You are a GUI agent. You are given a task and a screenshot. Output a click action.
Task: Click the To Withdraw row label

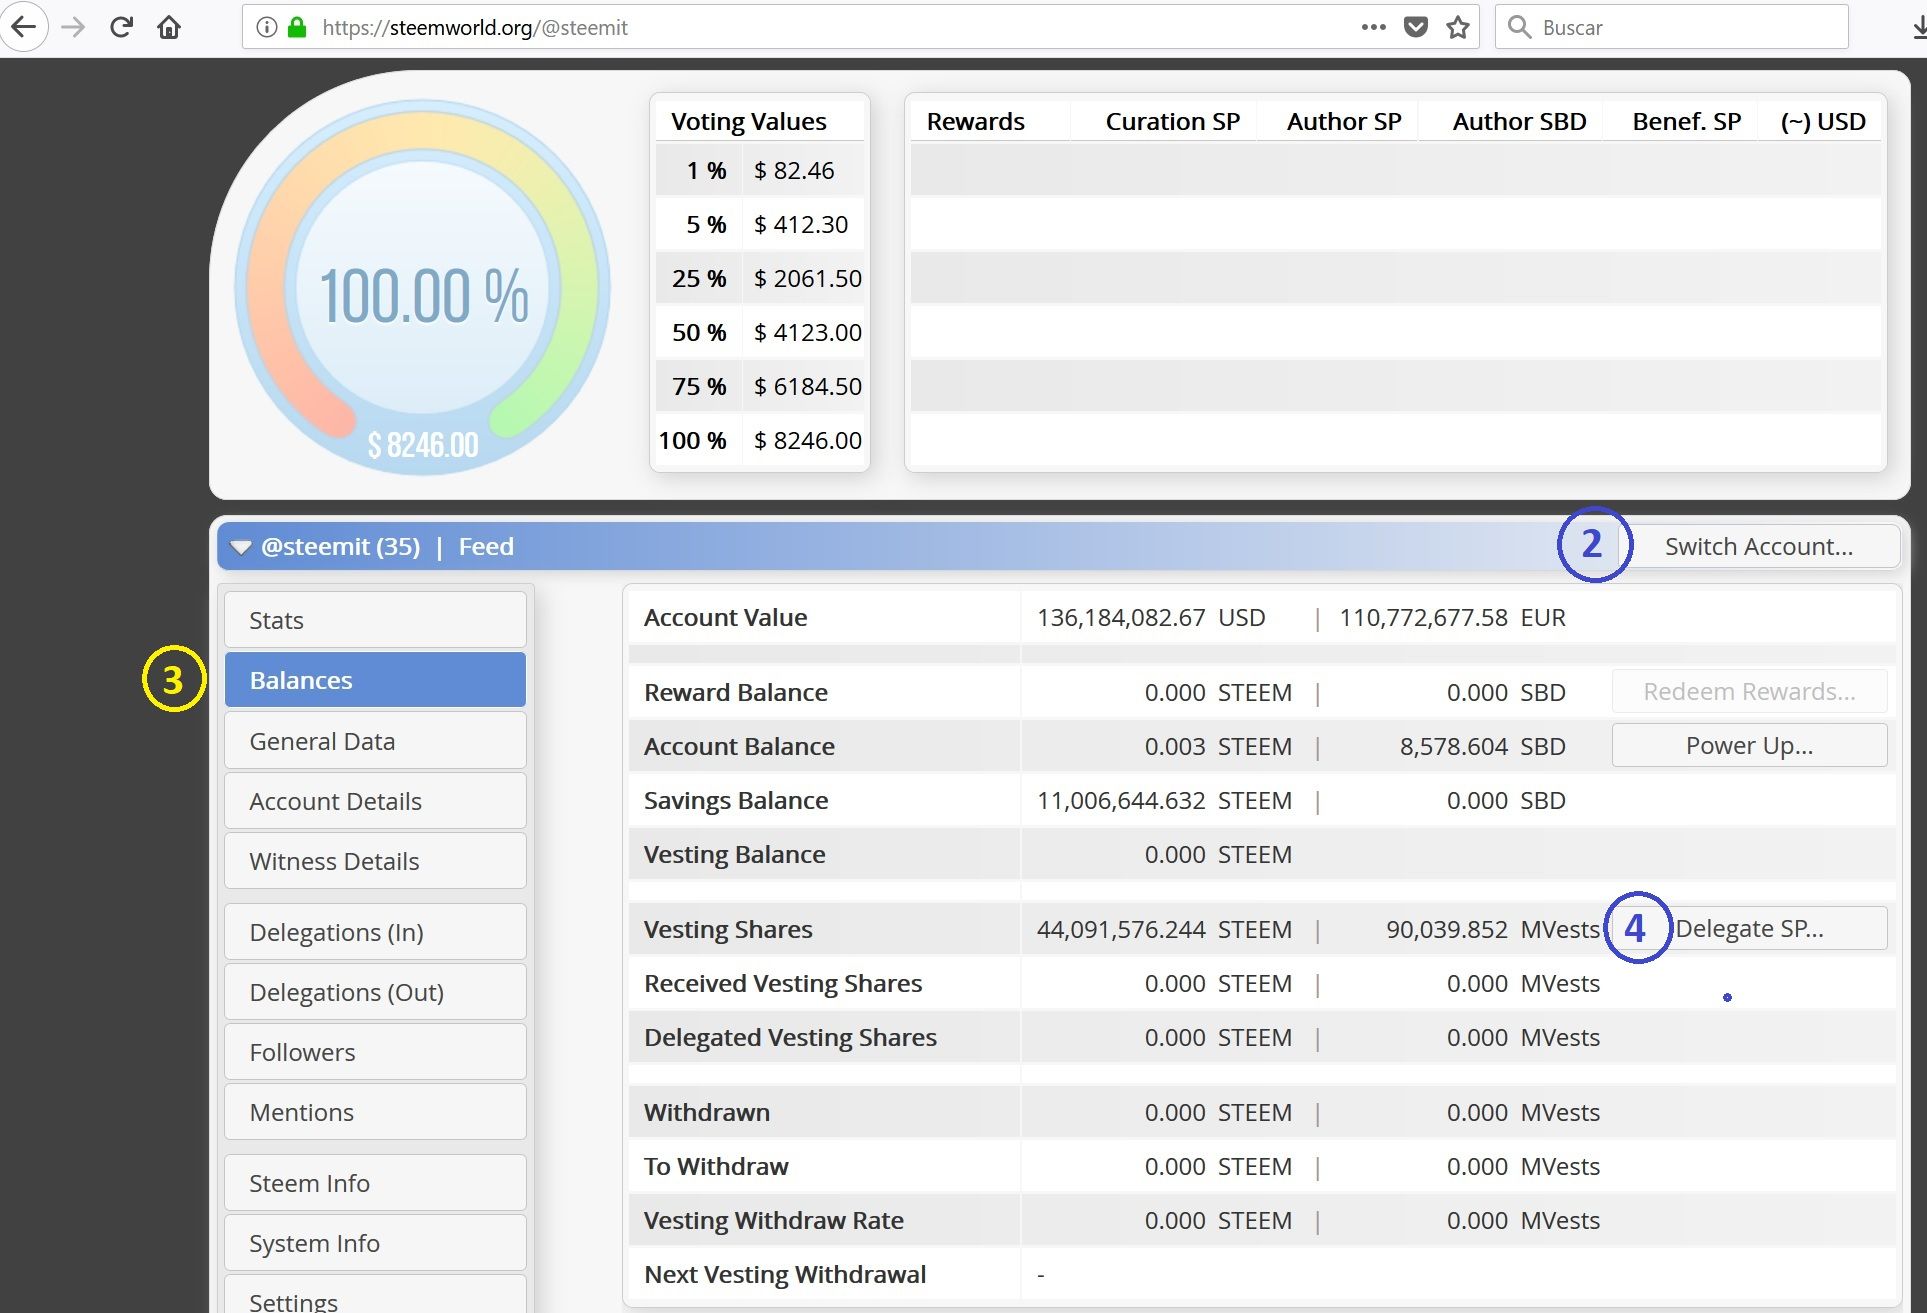tap(716, 1166)
